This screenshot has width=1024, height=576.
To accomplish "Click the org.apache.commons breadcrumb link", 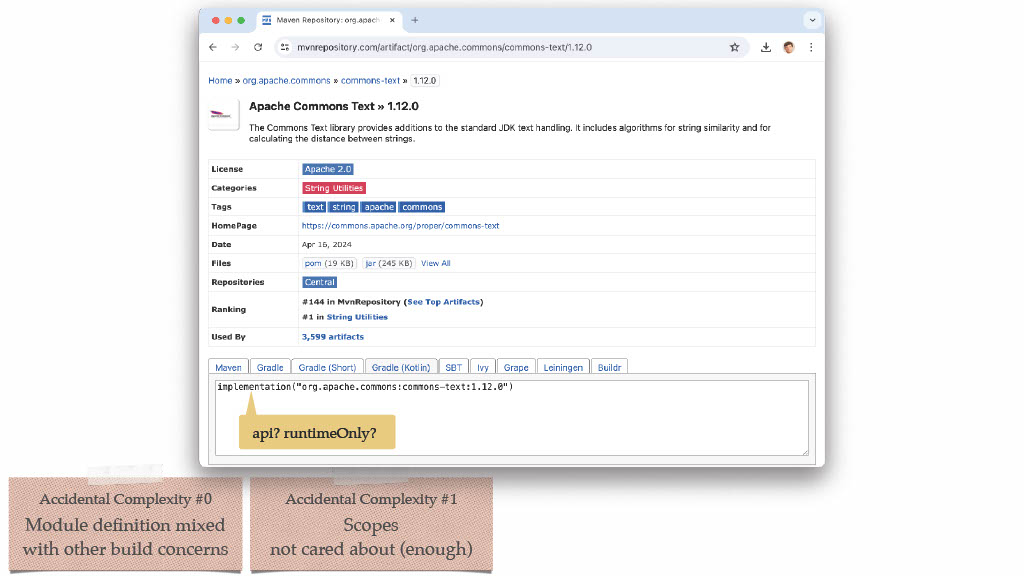I will (x=287, y=81).
